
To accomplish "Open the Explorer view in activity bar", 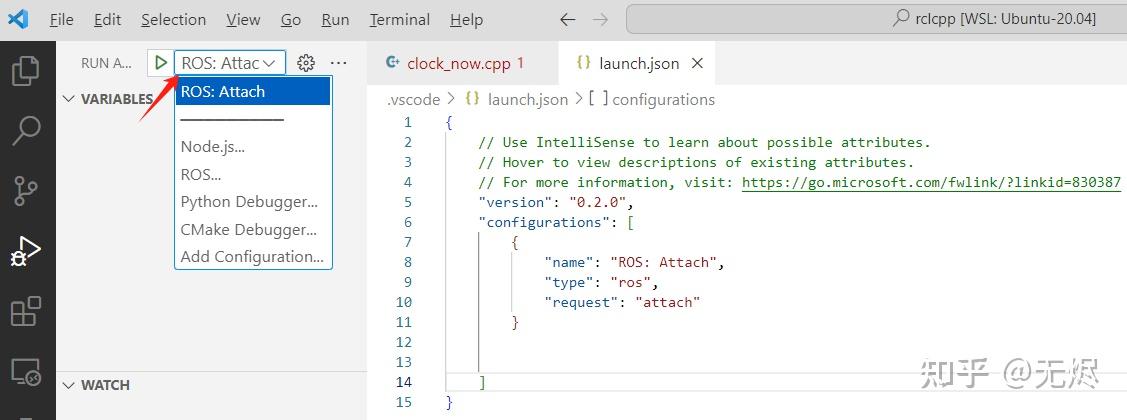I will click(27, 71).
